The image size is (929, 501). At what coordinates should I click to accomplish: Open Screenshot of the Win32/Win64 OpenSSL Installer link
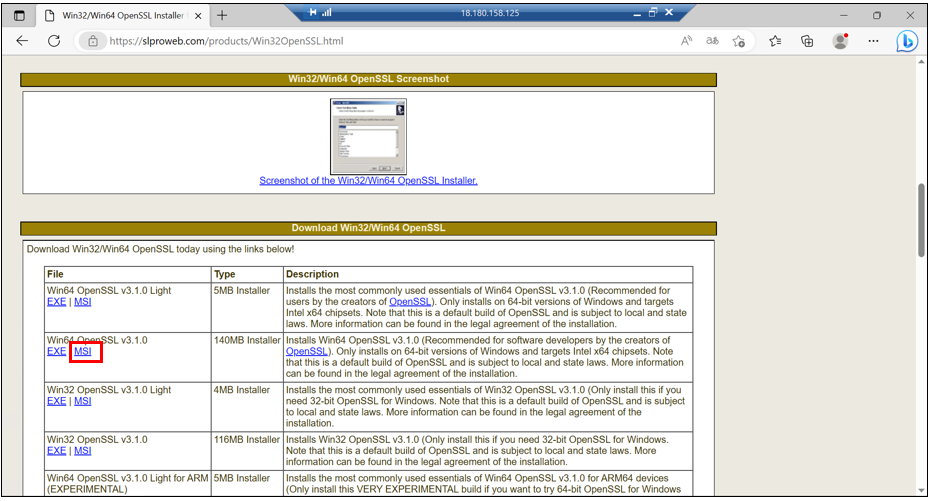pos(368,181)
